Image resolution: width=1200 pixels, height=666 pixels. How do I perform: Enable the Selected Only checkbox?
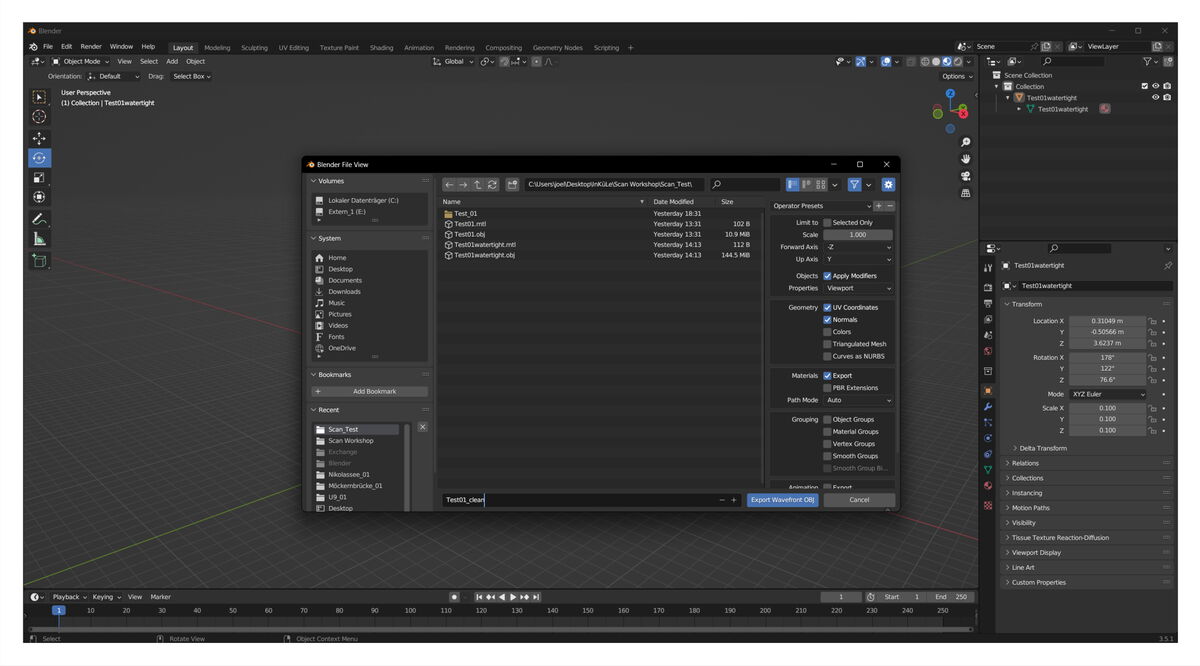[827, 223]
